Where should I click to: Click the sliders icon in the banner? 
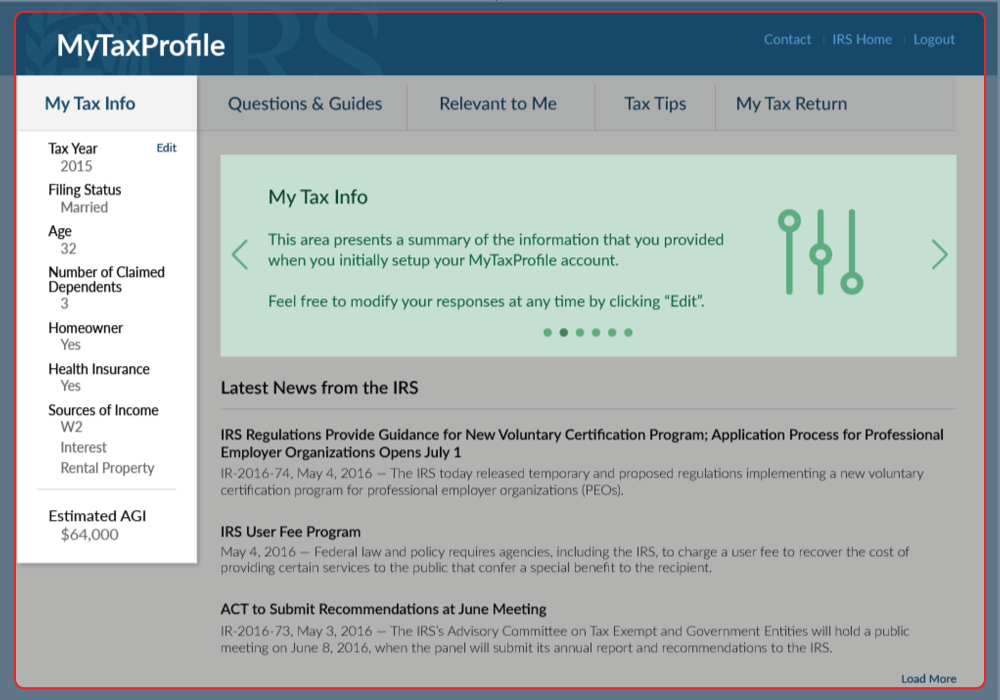[820, 252]
